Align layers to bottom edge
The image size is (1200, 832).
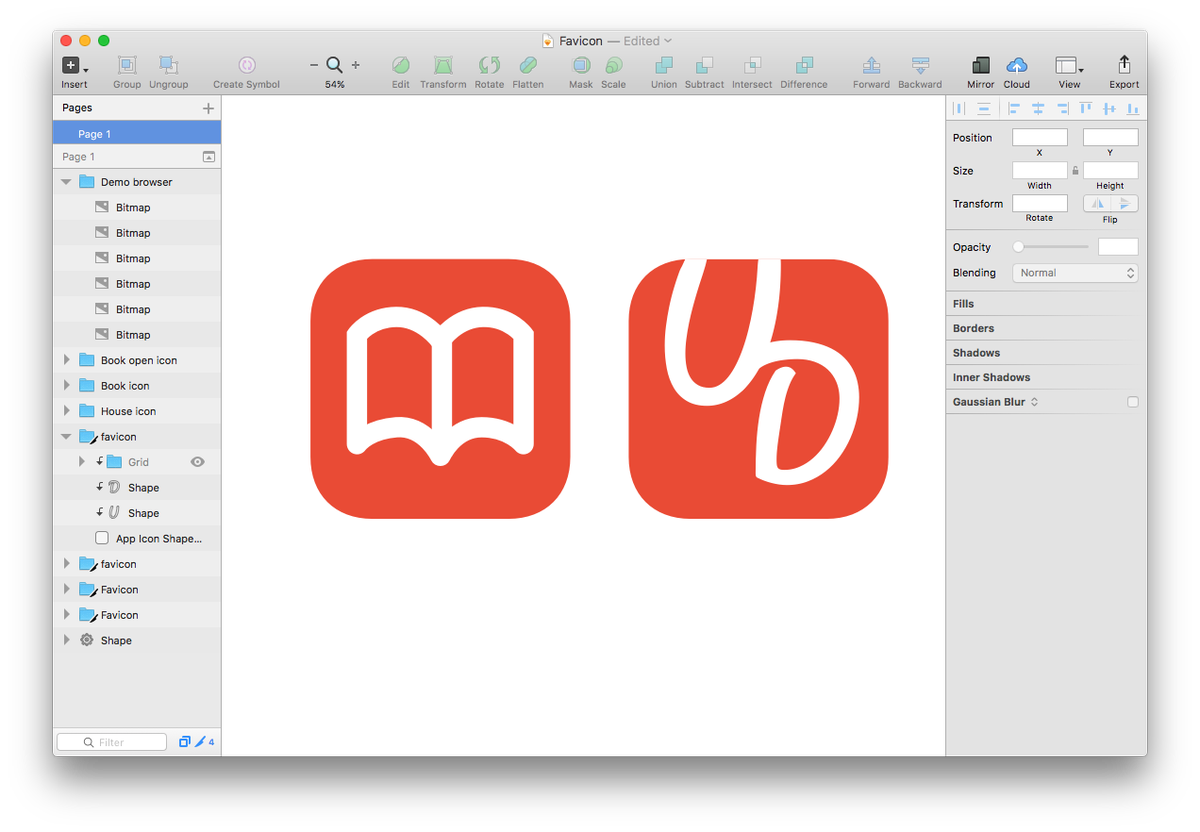pyautogui.click(x=1133, y=108)
